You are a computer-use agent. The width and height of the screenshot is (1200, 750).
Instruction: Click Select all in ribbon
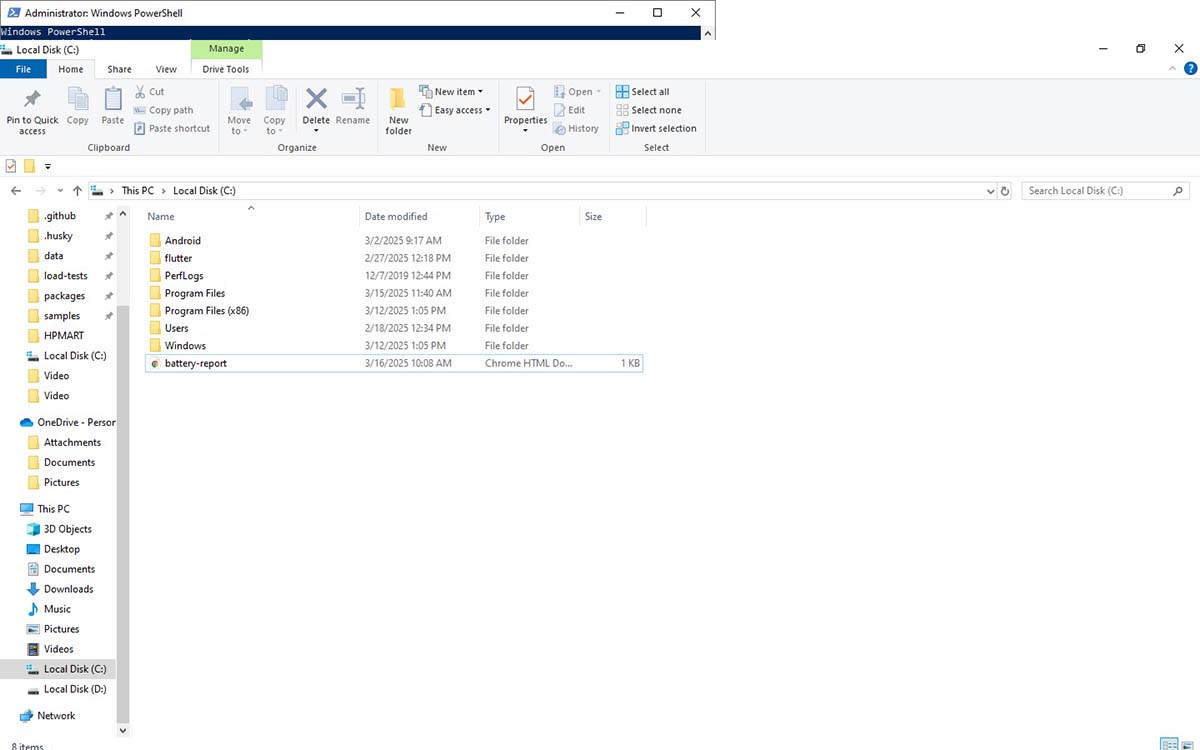tap(643, 92)
